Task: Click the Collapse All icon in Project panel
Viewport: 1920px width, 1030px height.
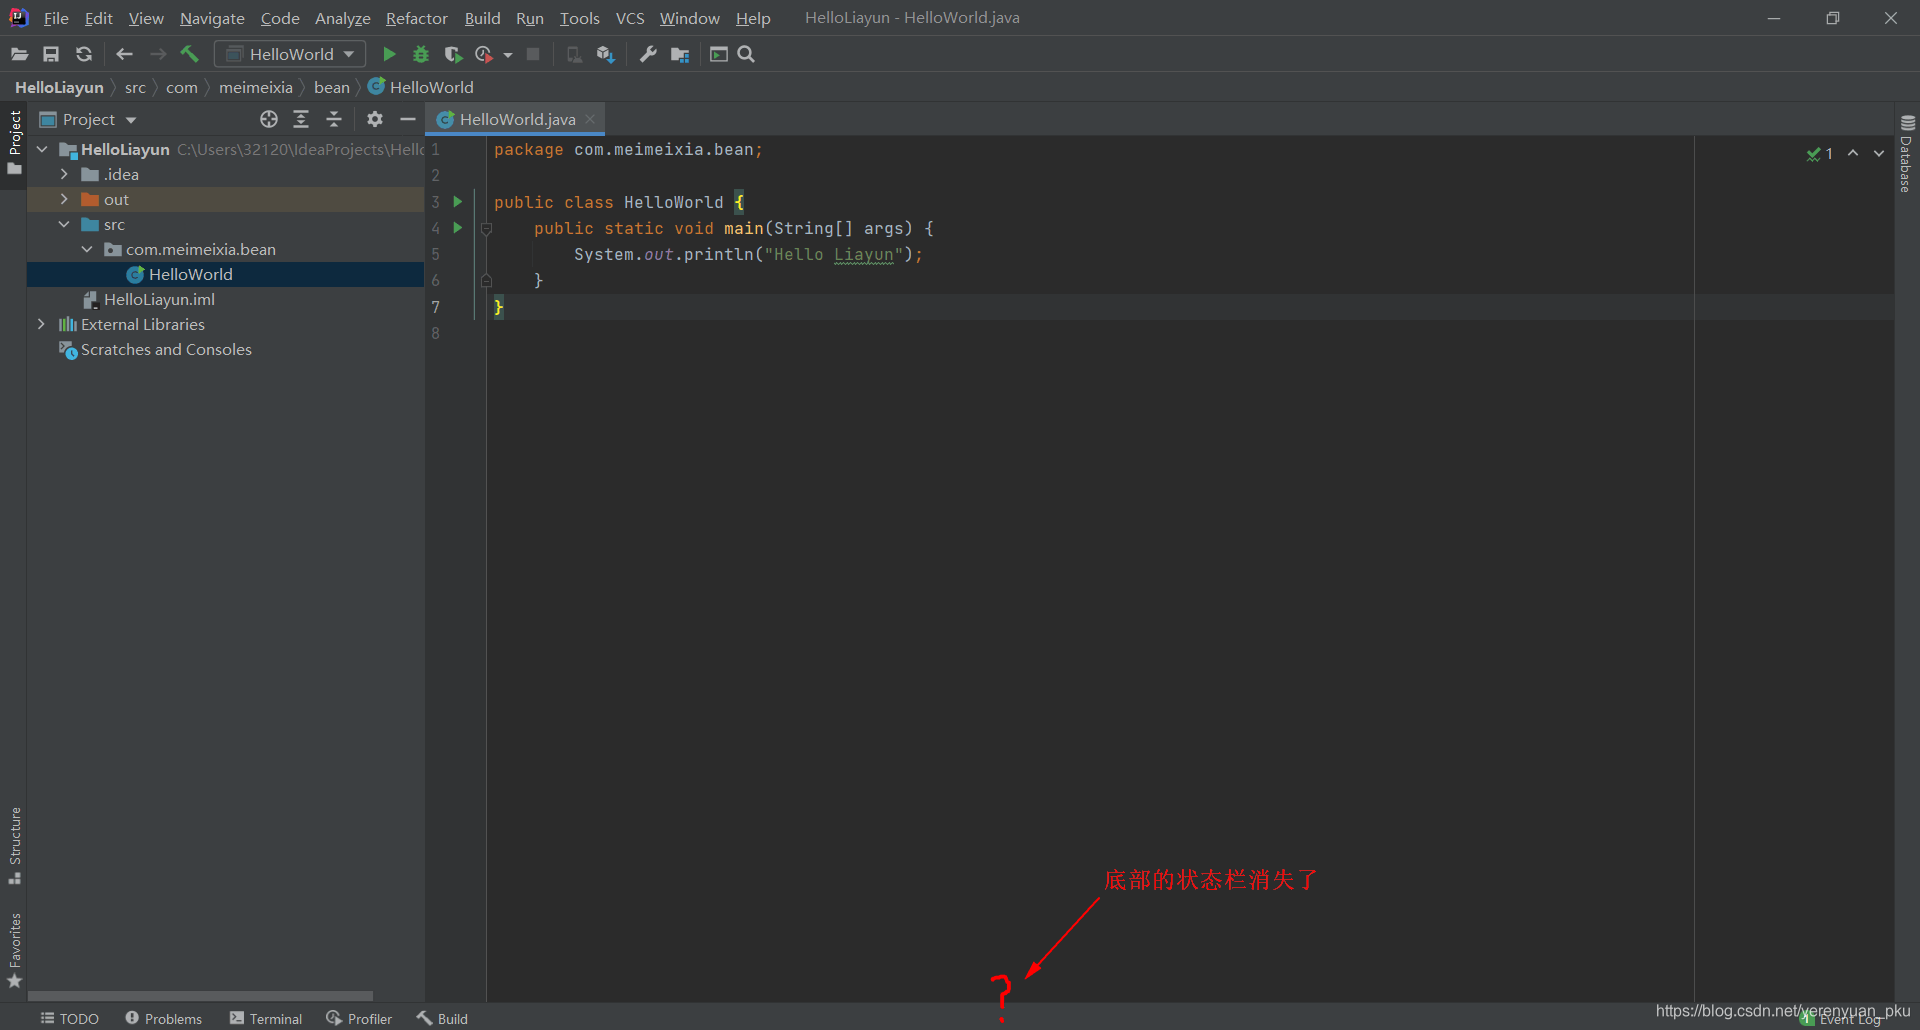Action: tap(334, 119)
